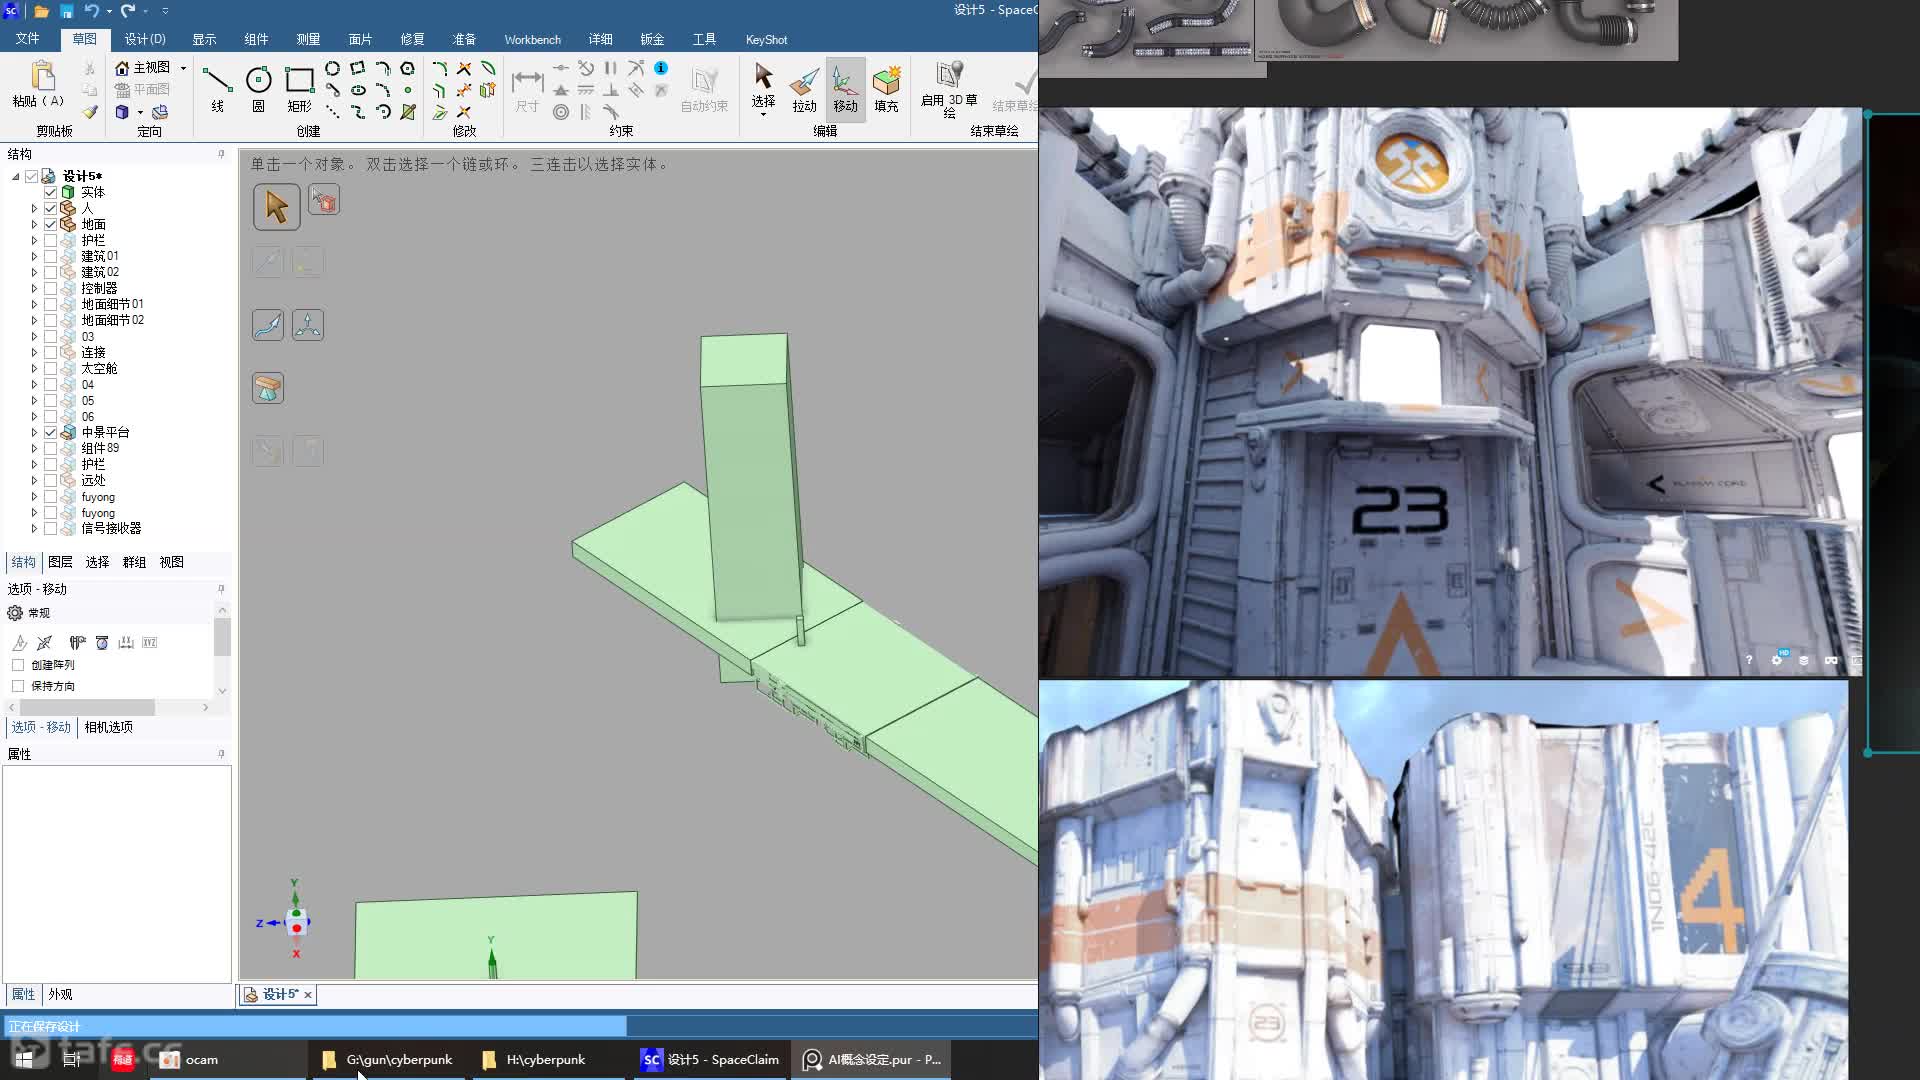1920x1080 pixels.
Task: Click the saving design progress bar
Action: pyautogui.click(x=315, y=1026)
